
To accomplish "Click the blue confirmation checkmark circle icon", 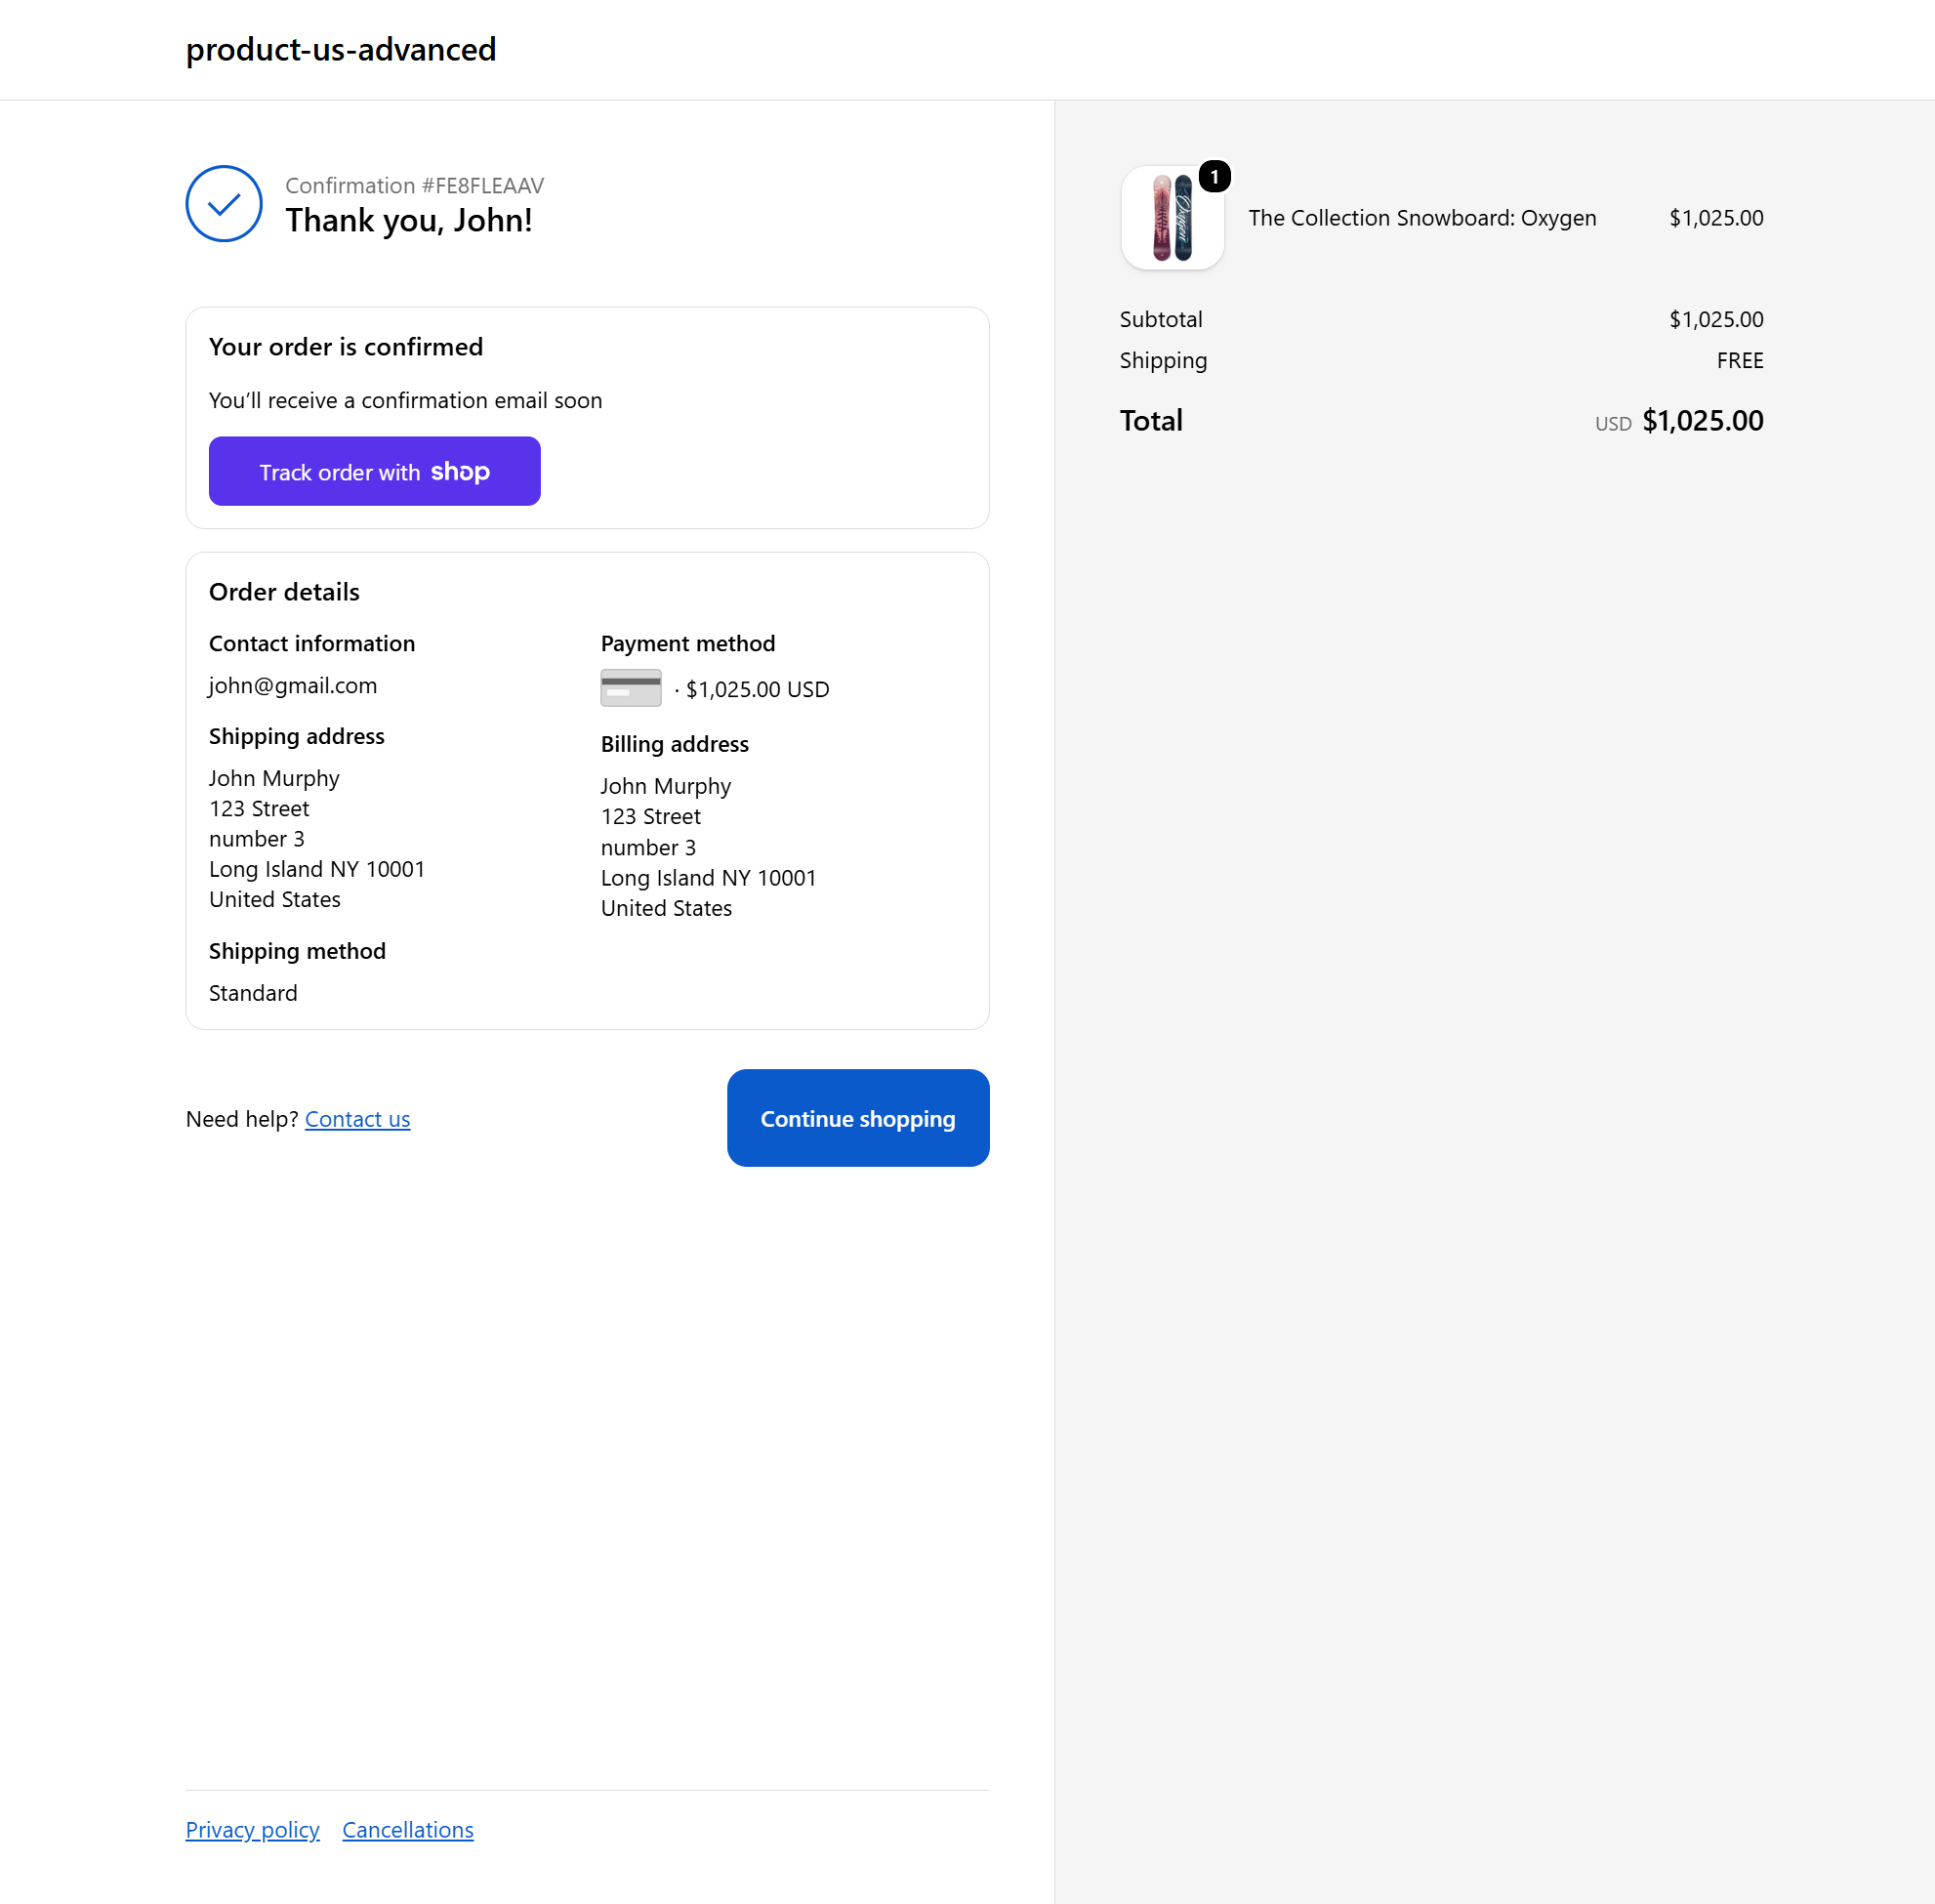I will (x=224, y=204).
